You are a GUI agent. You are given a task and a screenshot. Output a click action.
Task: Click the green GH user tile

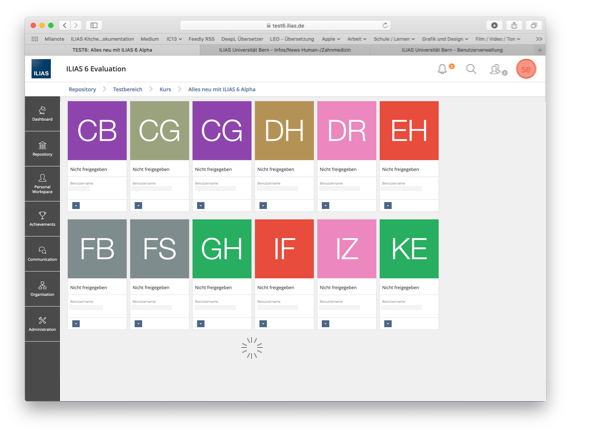(222, 249)
